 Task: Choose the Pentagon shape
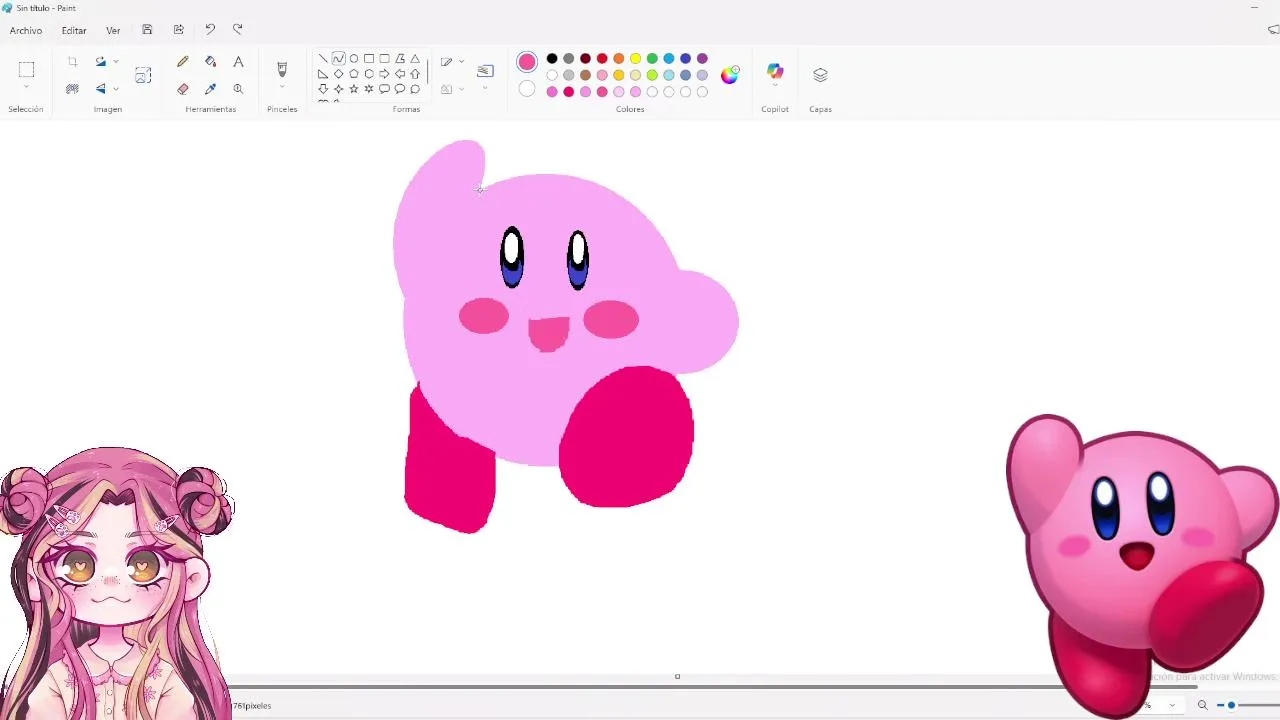point(354,74)
